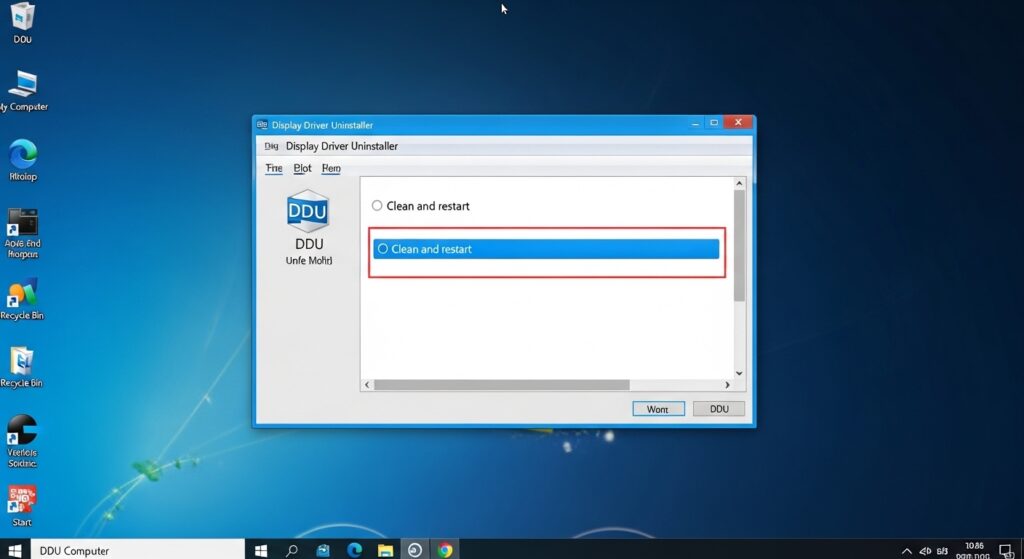Open the clock in the system tray
This screenshot has width=1024, height=559.
pyautogui.click(x=973, y=551)
